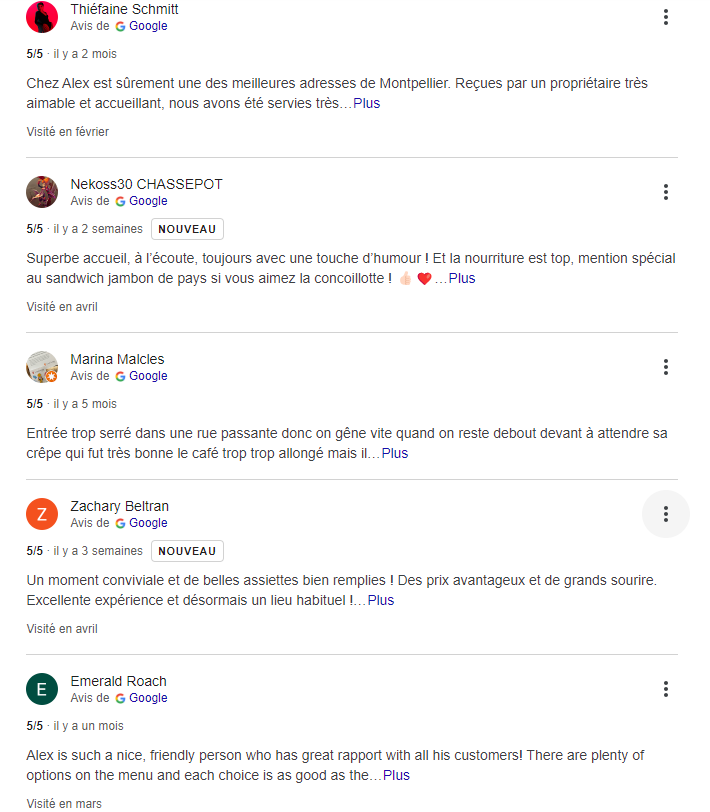The image size is (710, 812).
Task: Click Thiéfaine Schmitt's profile avatar
Action: 42,17
